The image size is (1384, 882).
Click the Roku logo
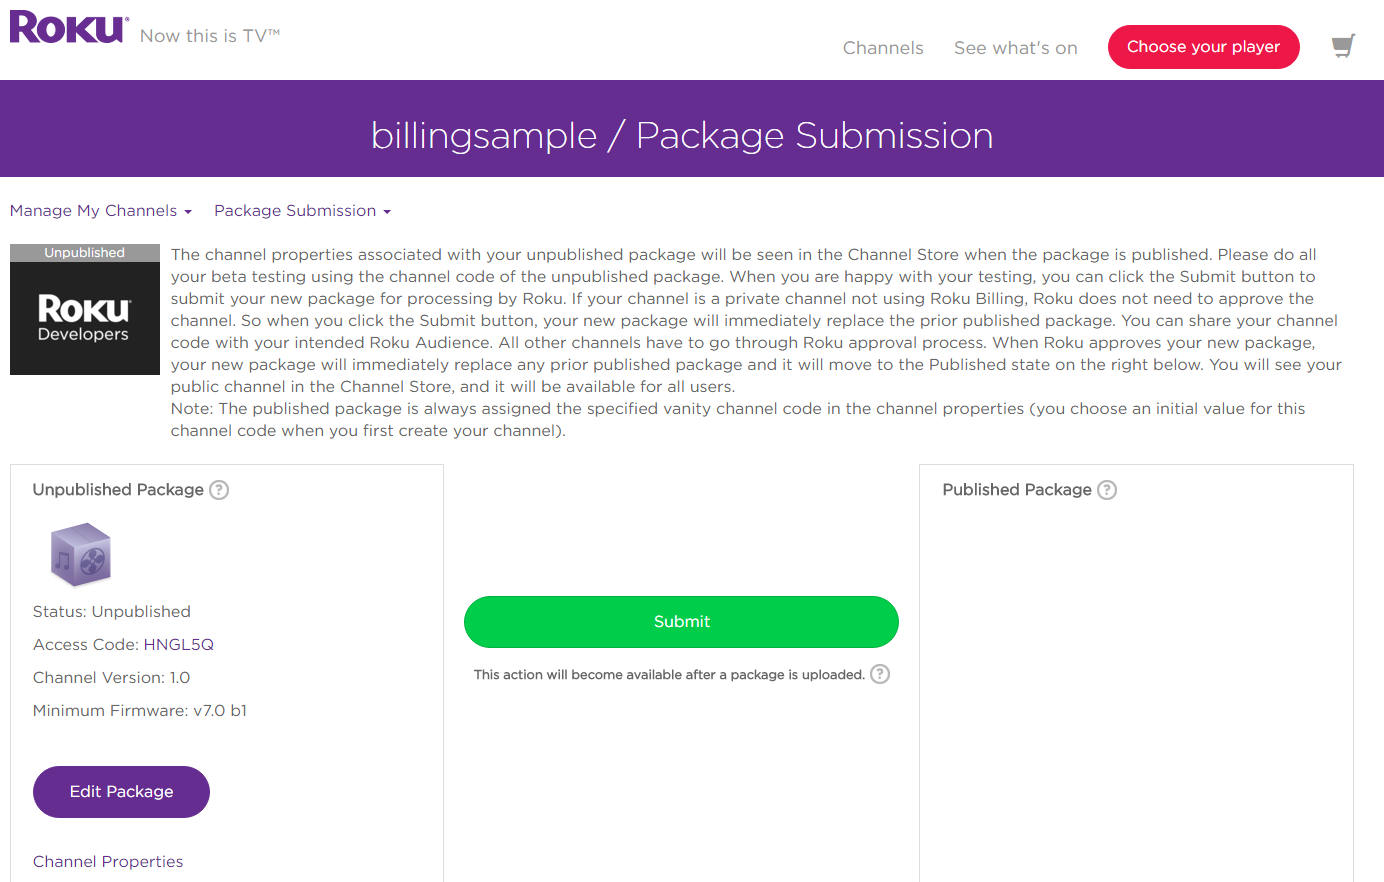click(68, 28)
